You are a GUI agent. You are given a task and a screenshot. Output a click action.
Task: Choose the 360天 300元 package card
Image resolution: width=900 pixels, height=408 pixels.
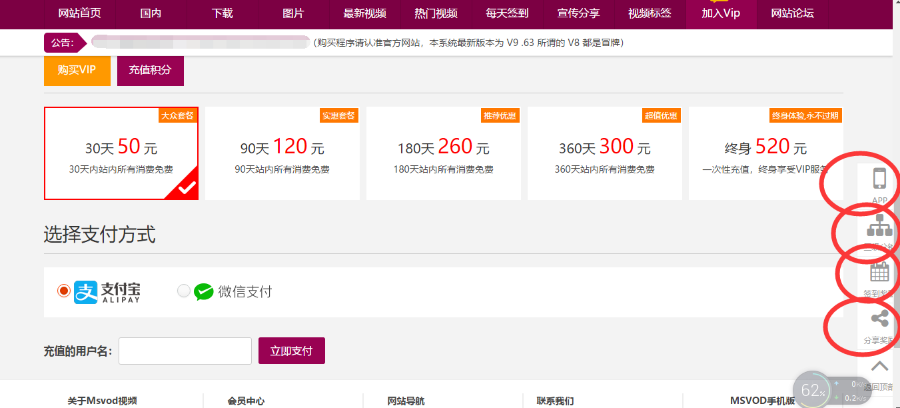pyautogui.click(x=605, y=153)
